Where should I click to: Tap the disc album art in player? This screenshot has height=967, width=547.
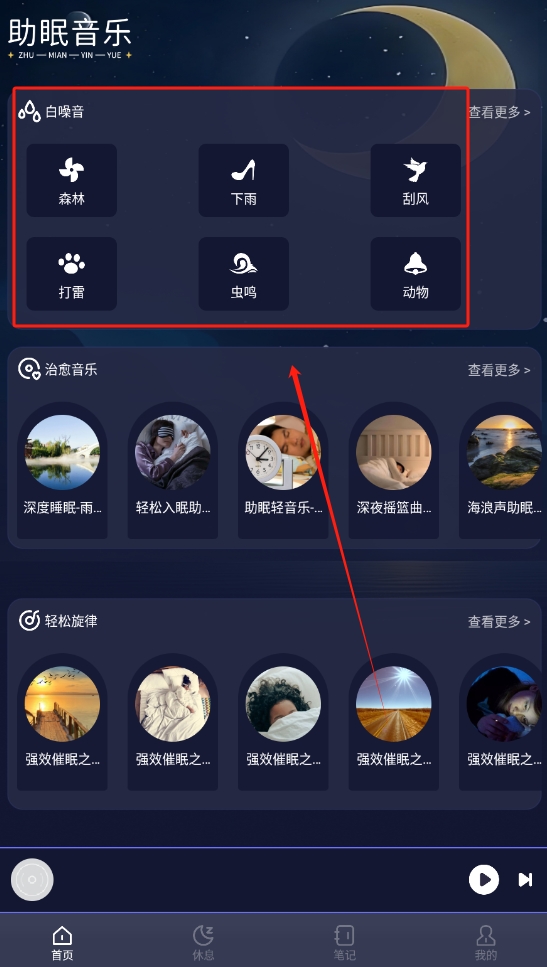tap(32, 880)
